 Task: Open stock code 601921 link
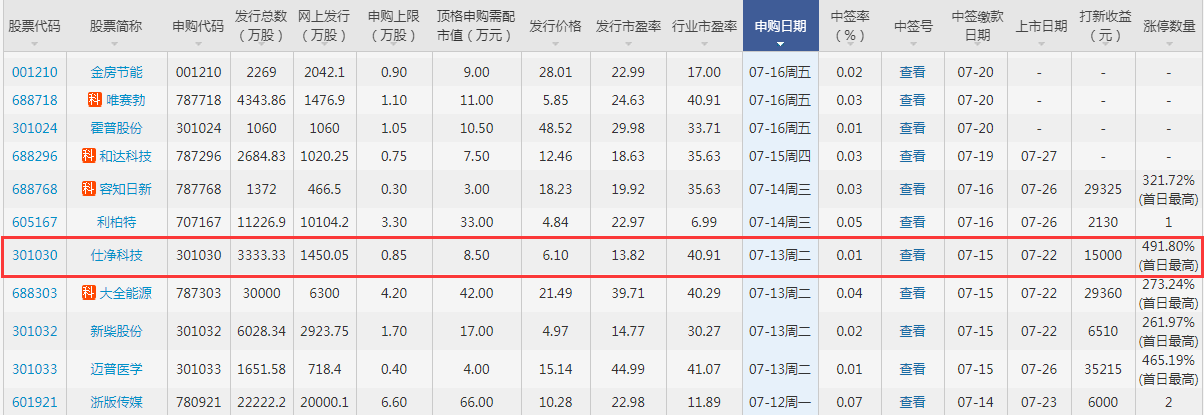coord(34,401)
